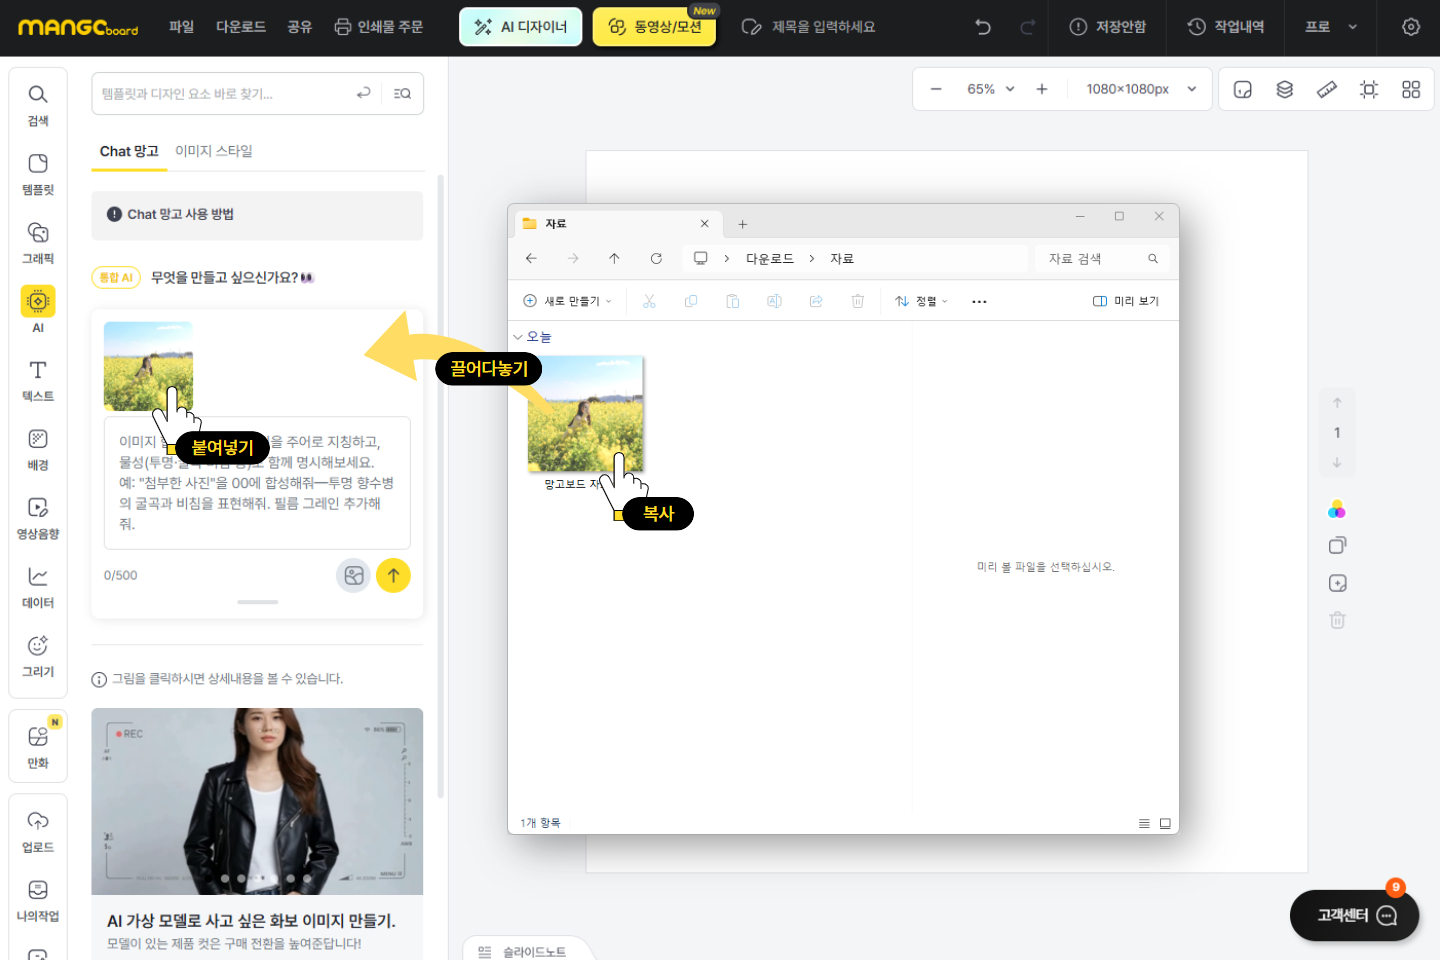1440x960 pixels.
Task: Click the template search input field
Action: click(225, 94)
